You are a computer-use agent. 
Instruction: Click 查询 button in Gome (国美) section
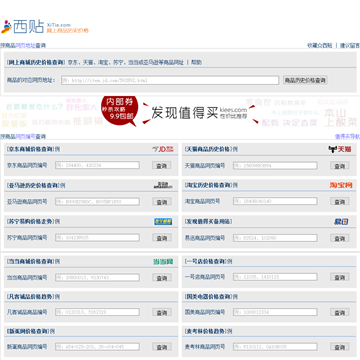point(340,312)
